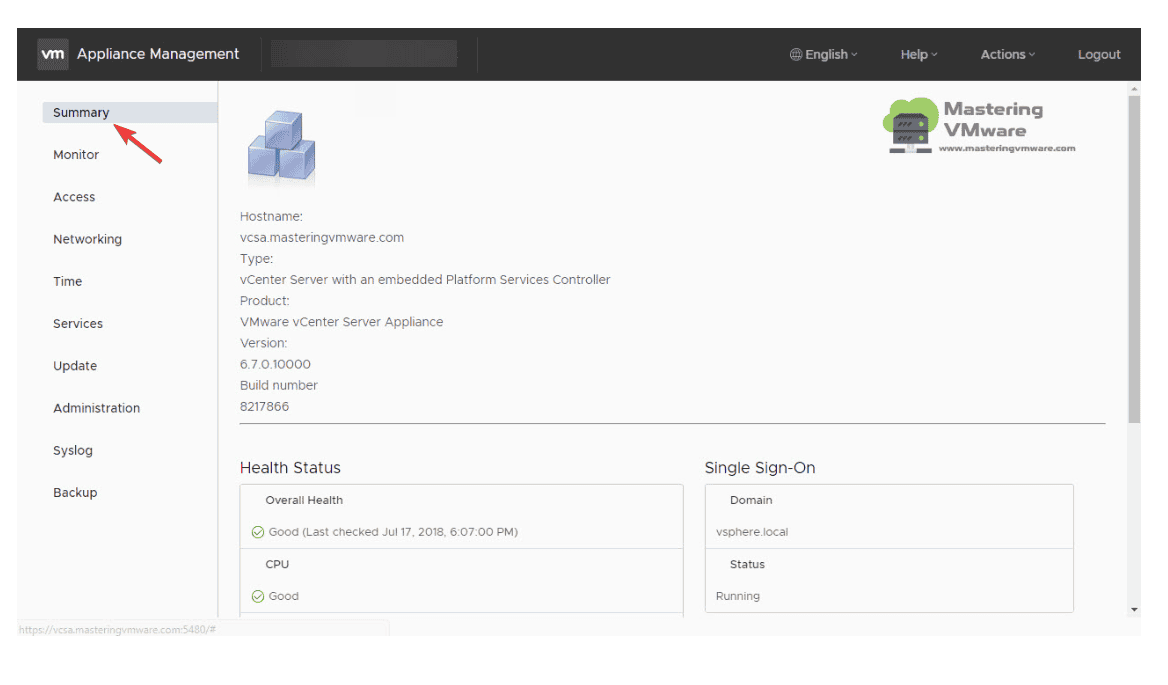Image resolution: width=1168 pixels, height=685 pixels.
Task: Log out using the Logout link
Action: point(1099,54)
